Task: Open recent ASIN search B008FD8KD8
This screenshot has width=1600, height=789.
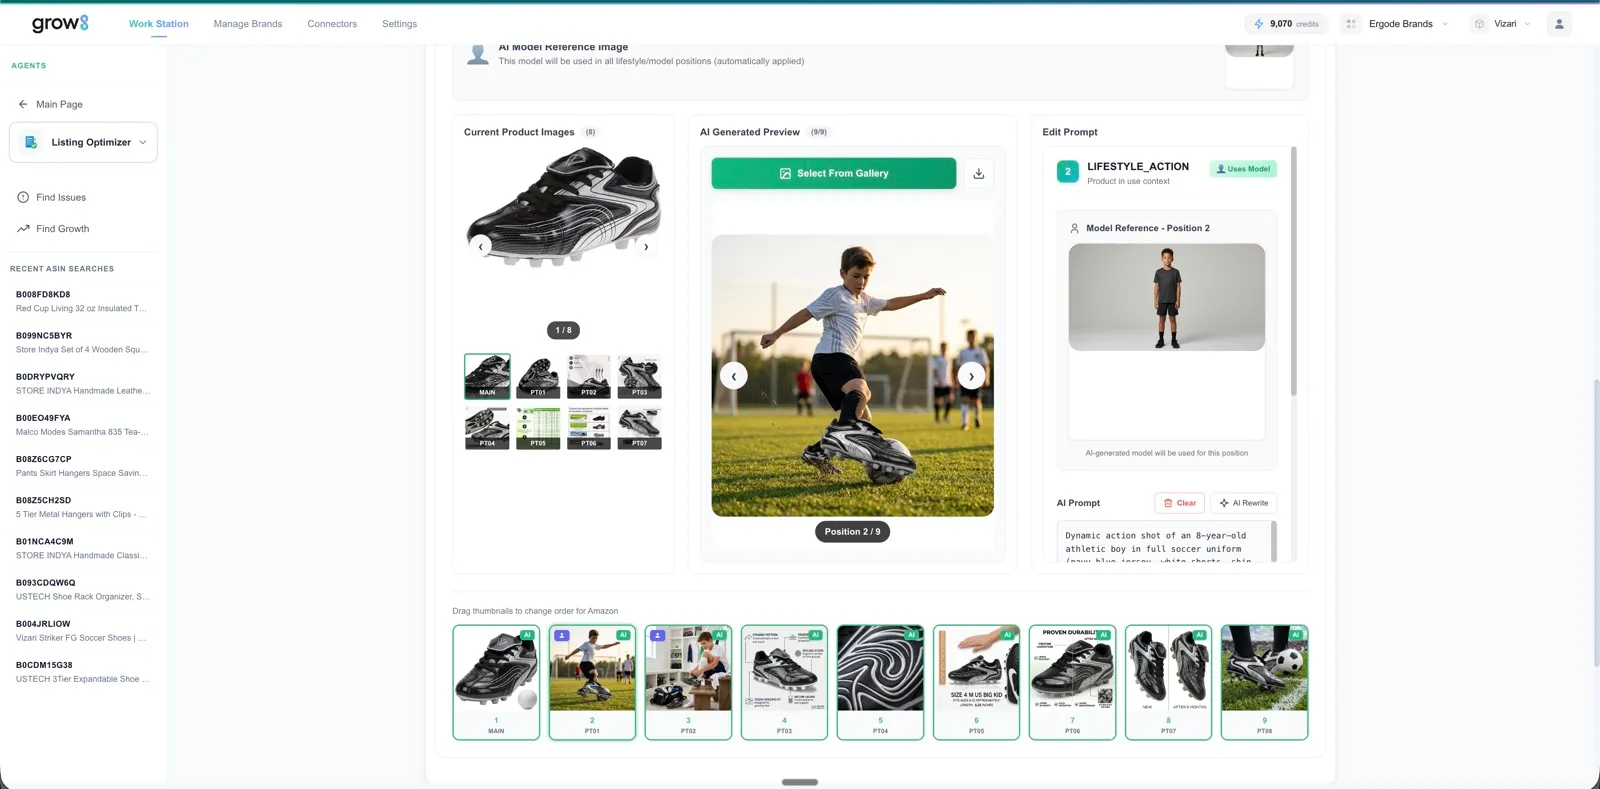Action: [83, 301]
